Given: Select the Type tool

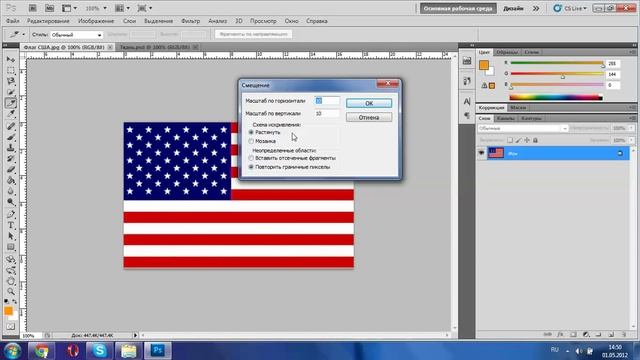Looking at the screenshot, I should point(11,225).
